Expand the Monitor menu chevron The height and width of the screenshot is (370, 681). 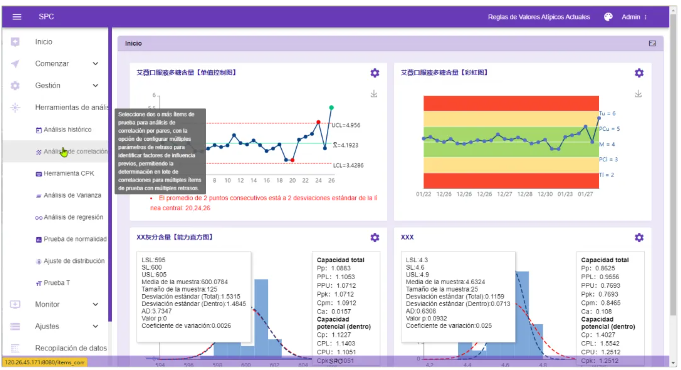(96, 304)
